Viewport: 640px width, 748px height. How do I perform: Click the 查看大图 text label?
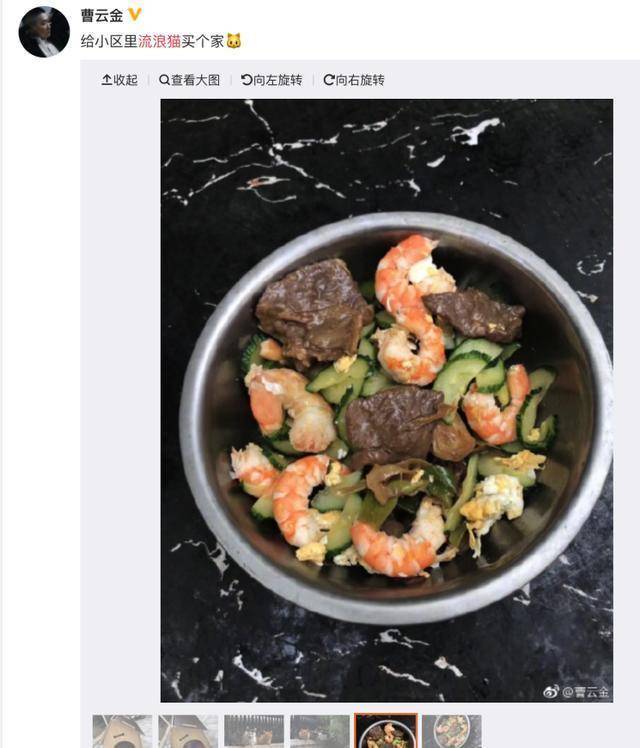(196, 80)
